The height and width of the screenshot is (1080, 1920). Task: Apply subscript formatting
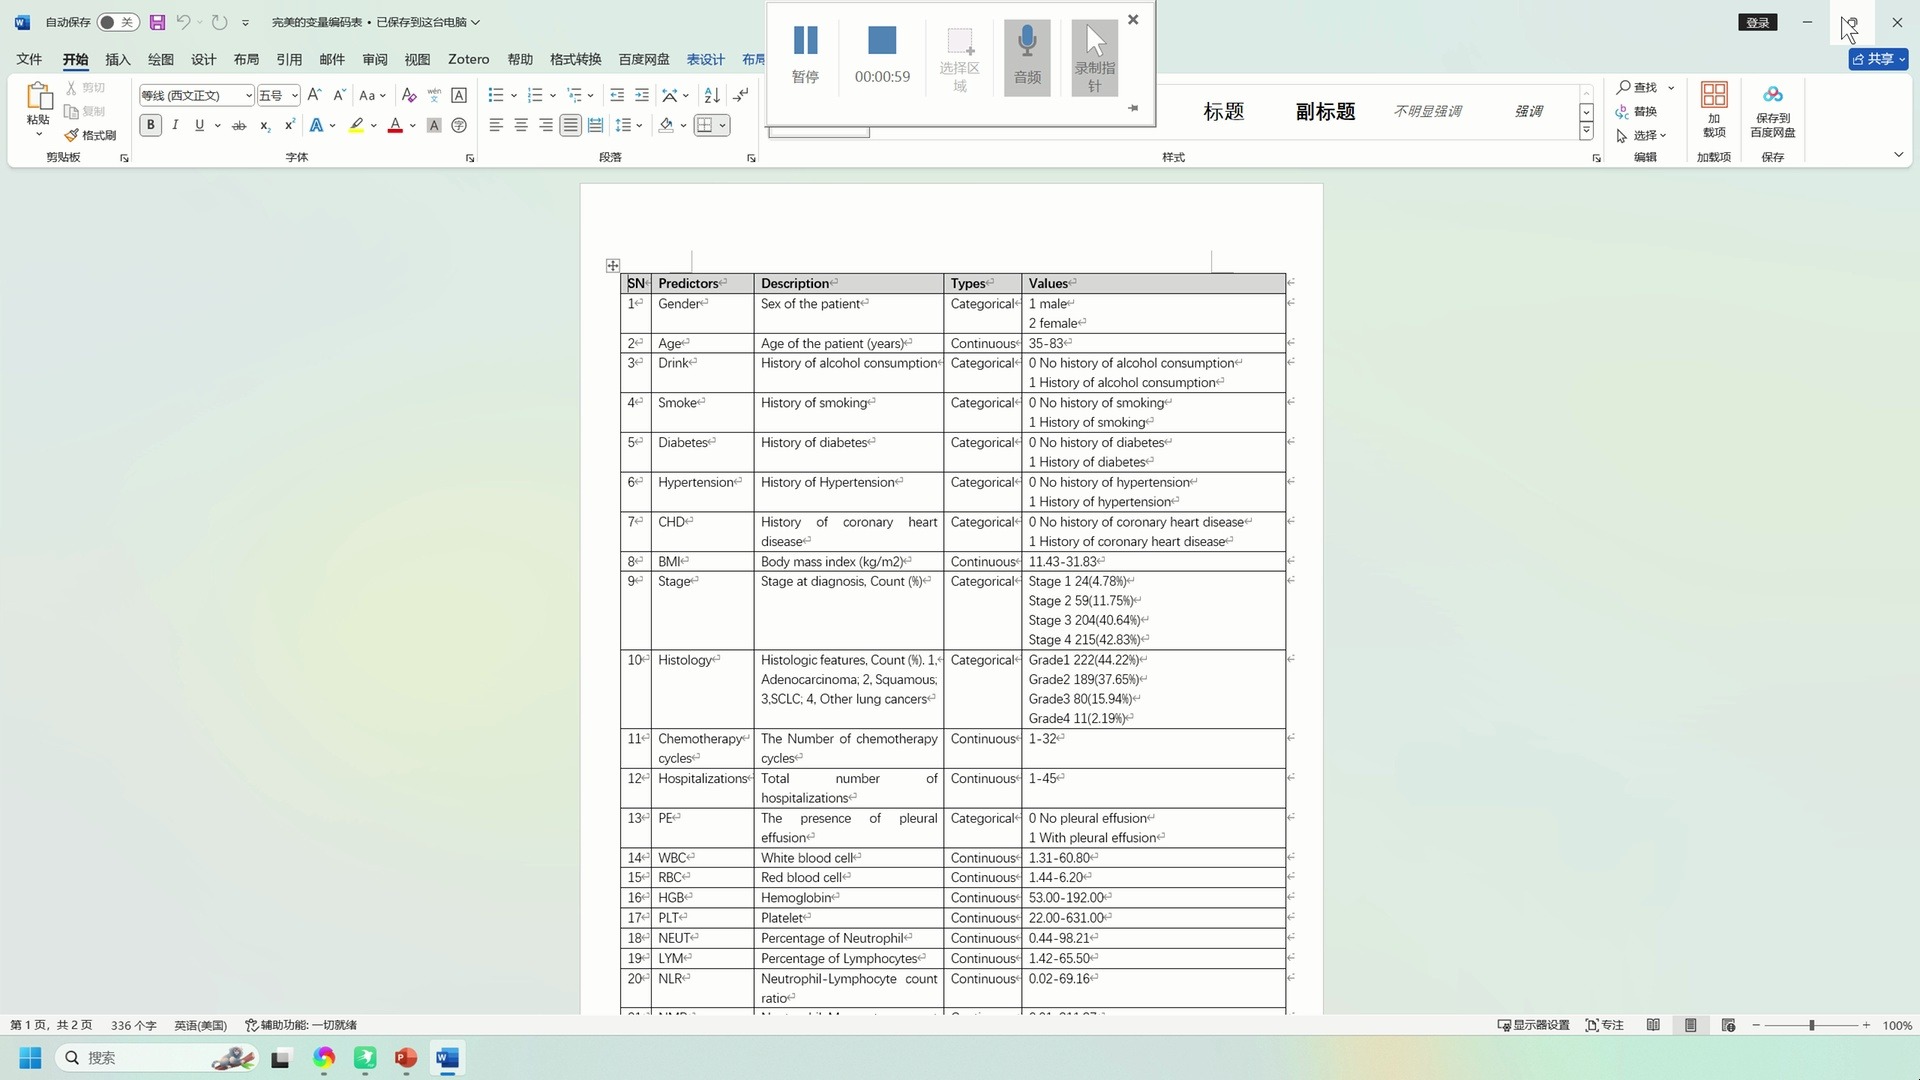264,125
